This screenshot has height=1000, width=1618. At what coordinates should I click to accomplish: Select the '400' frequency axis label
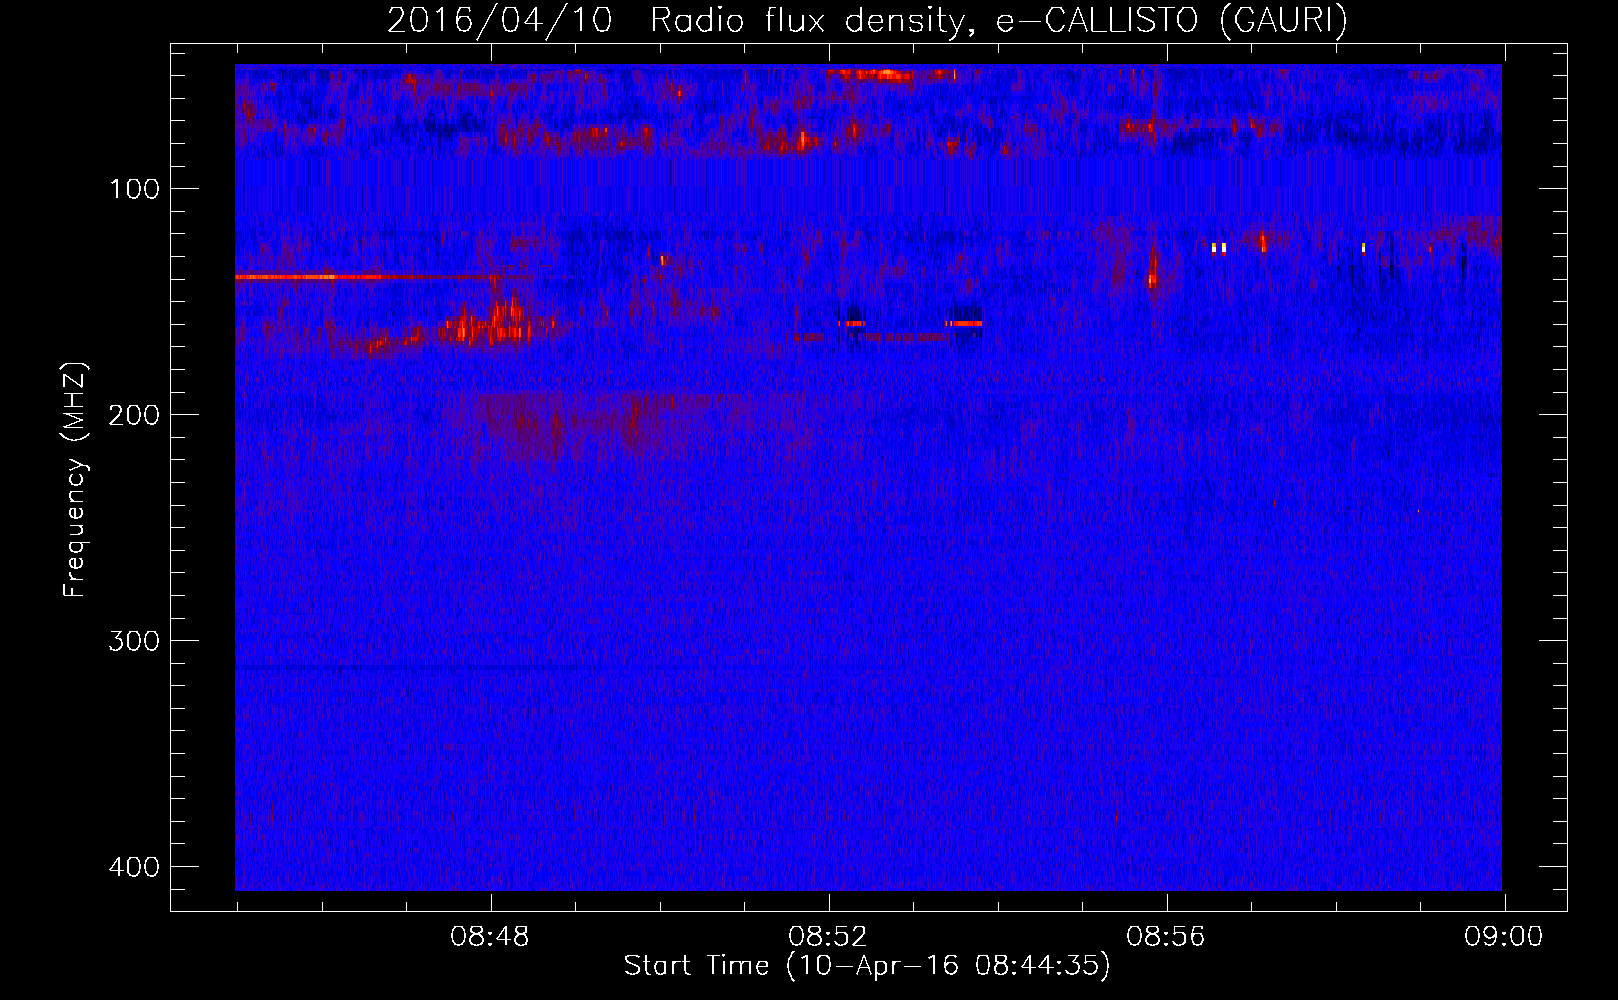[x=134, y=867]
